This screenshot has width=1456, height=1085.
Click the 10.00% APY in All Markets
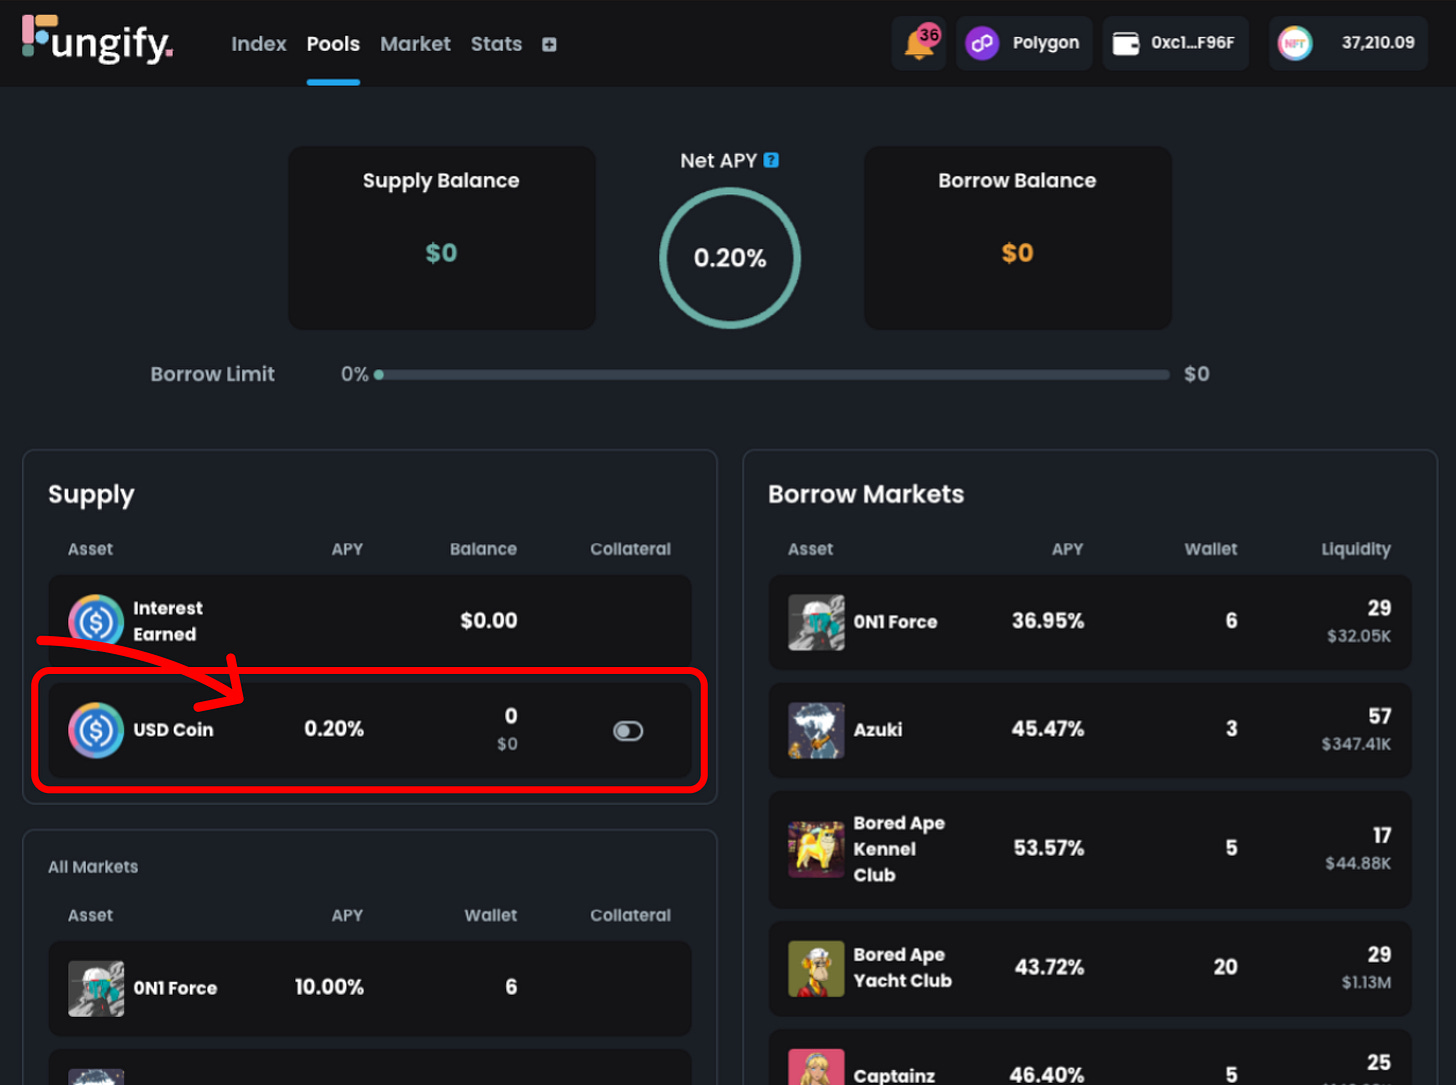click(329, 987)
